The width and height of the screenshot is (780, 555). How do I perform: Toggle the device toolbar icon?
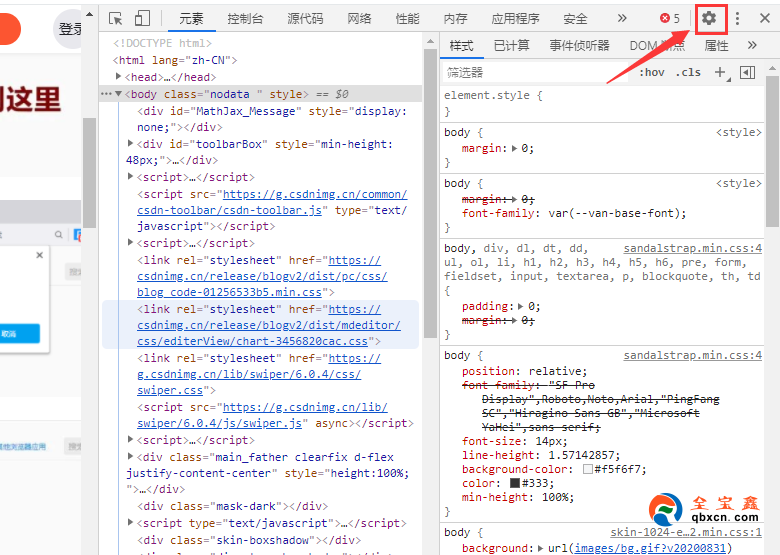[x=142, y=18]
